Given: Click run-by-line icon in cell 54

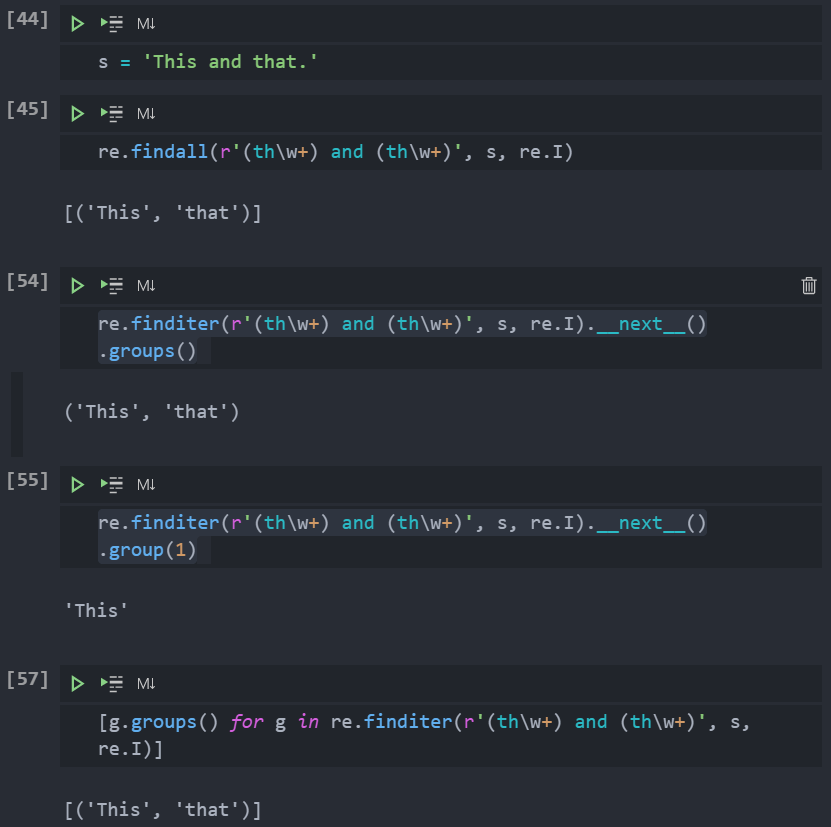Looking at the screenshot, I should pos(112,286).
